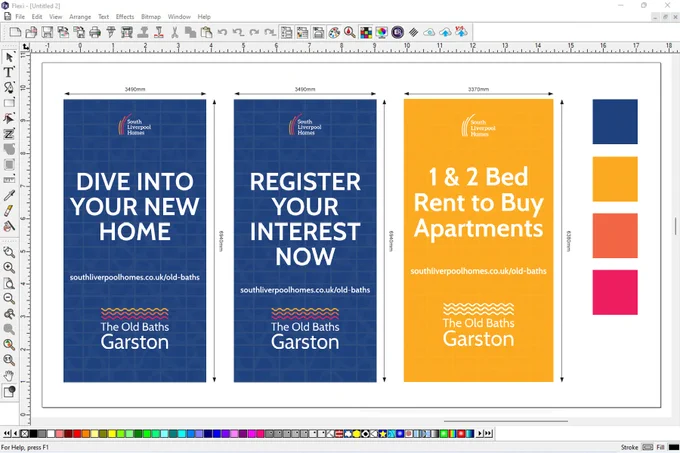Open the Help menu
The image size is (680, 453).
click(x=204, y=16)
